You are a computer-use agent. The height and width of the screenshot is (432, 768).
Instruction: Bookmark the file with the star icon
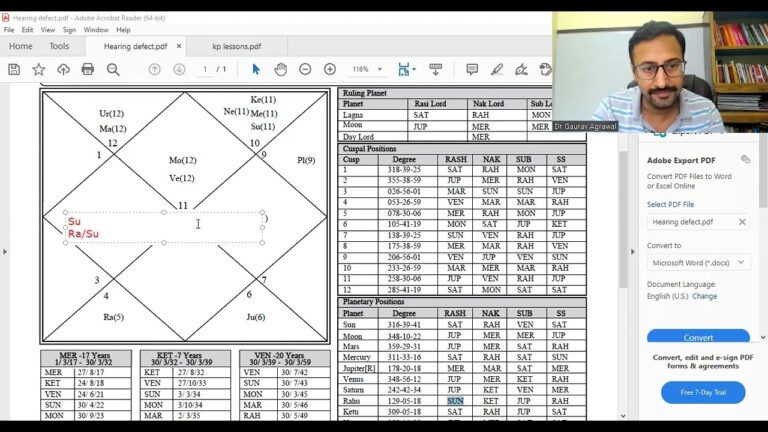[x=39, y=70]
